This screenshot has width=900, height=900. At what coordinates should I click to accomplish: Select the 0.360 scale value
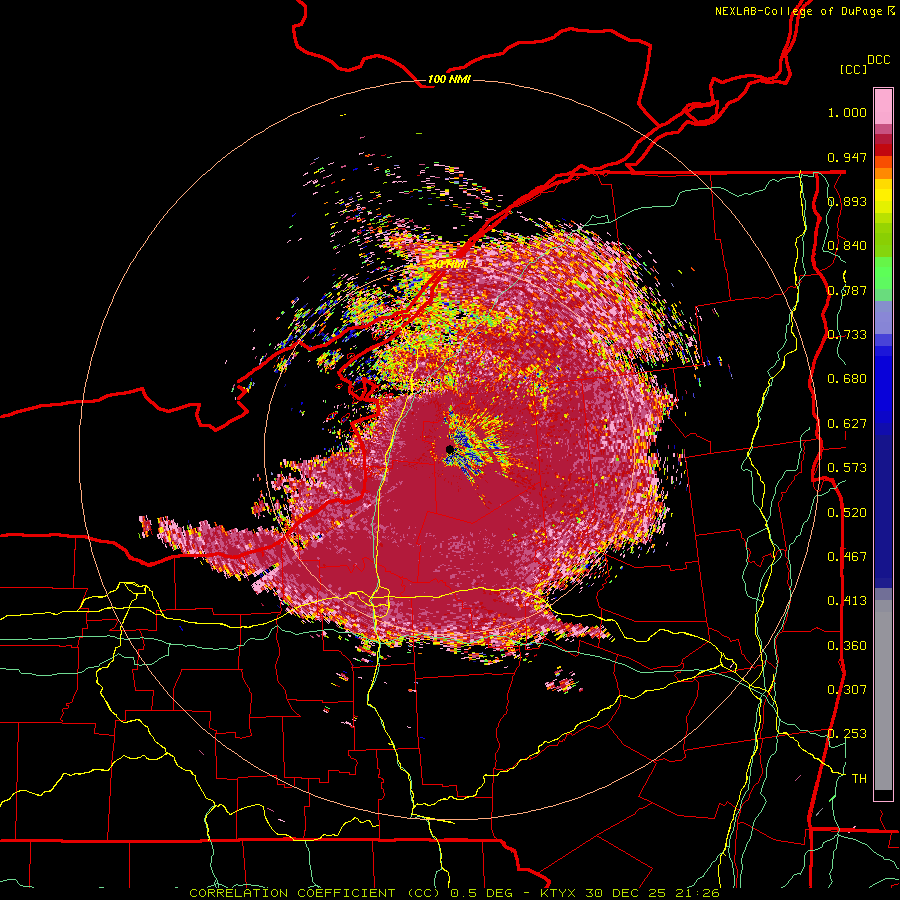(x=847, y=646)
